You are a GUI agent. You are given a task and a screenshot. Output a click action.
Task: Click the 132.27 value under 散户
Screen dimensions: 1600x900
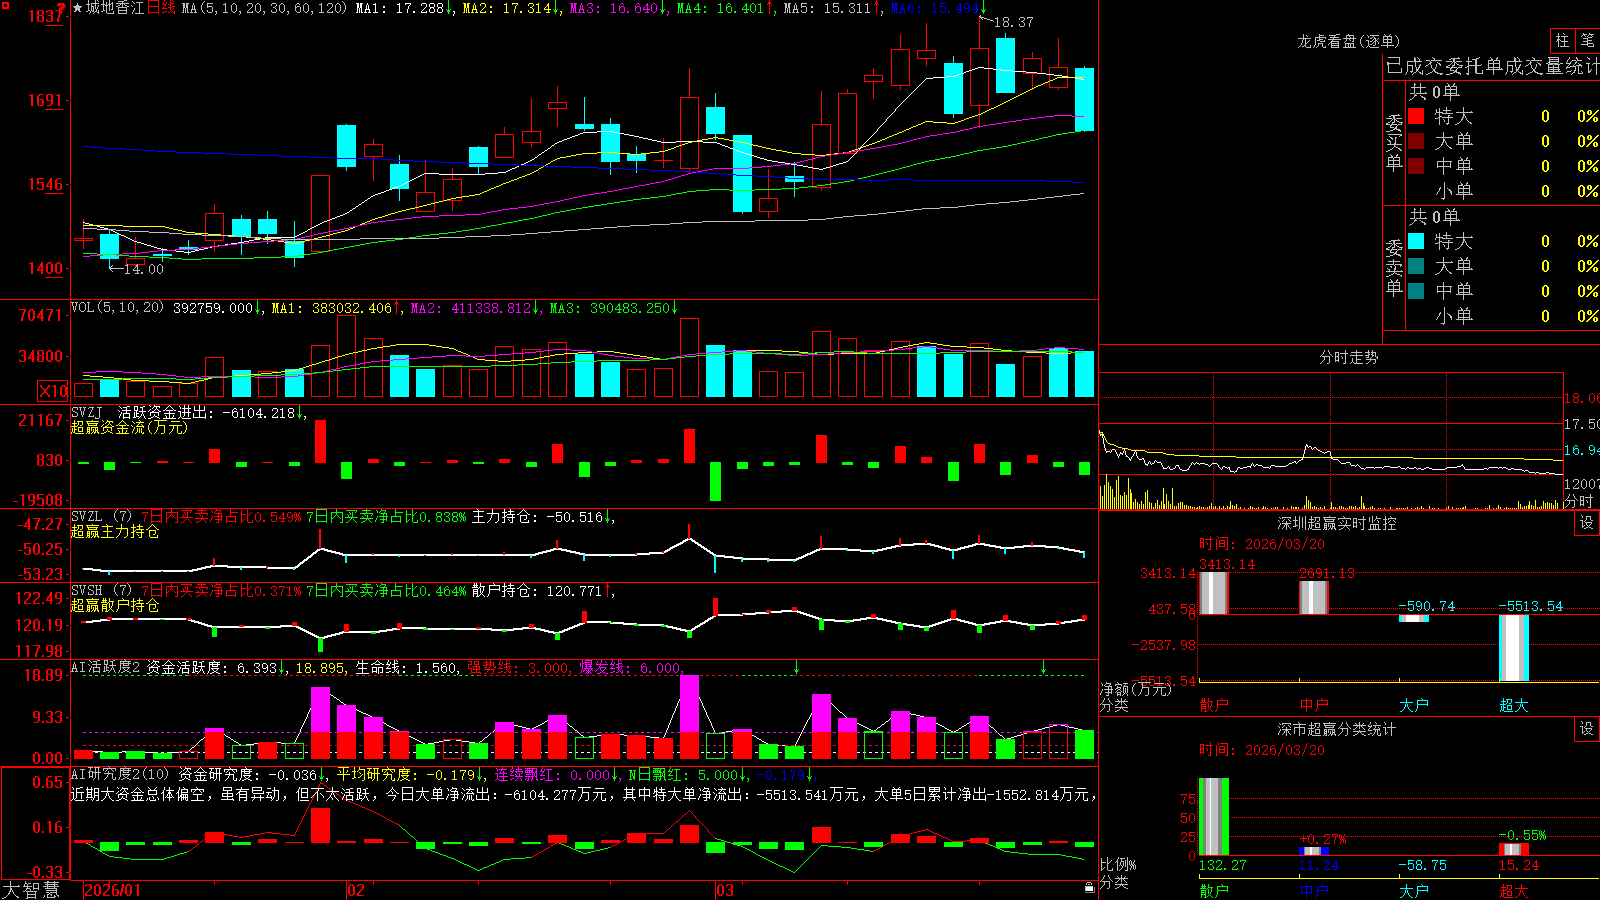click(x=1222, y=865)
